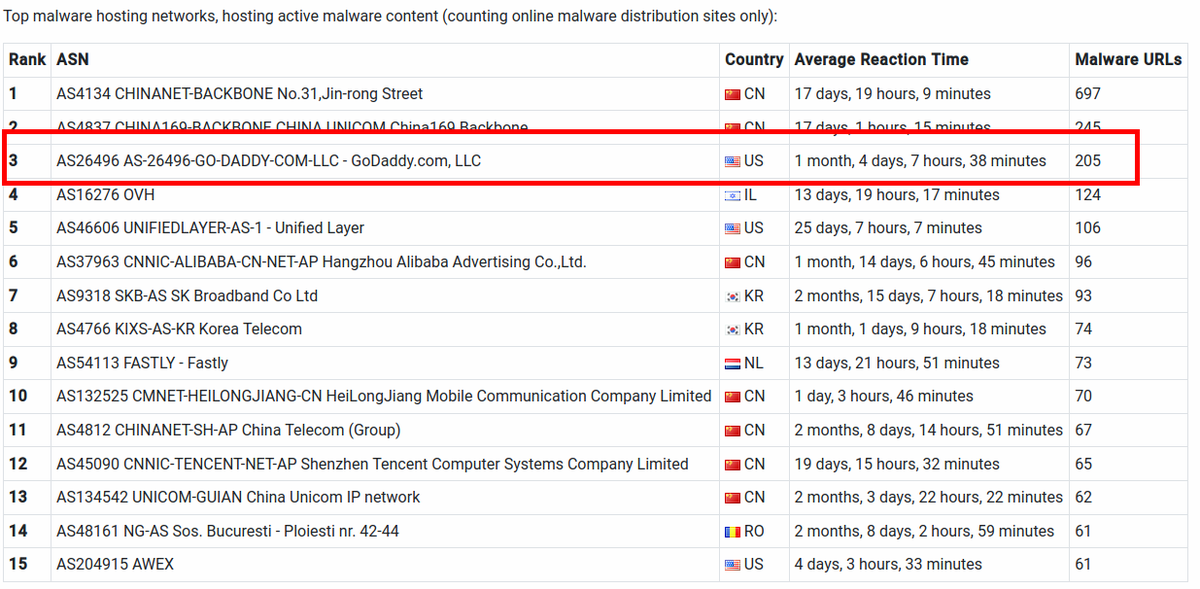Viewport: 1200px width, 589px height.
Task: Click malware URL count 96
Action: pos(1084,262)
